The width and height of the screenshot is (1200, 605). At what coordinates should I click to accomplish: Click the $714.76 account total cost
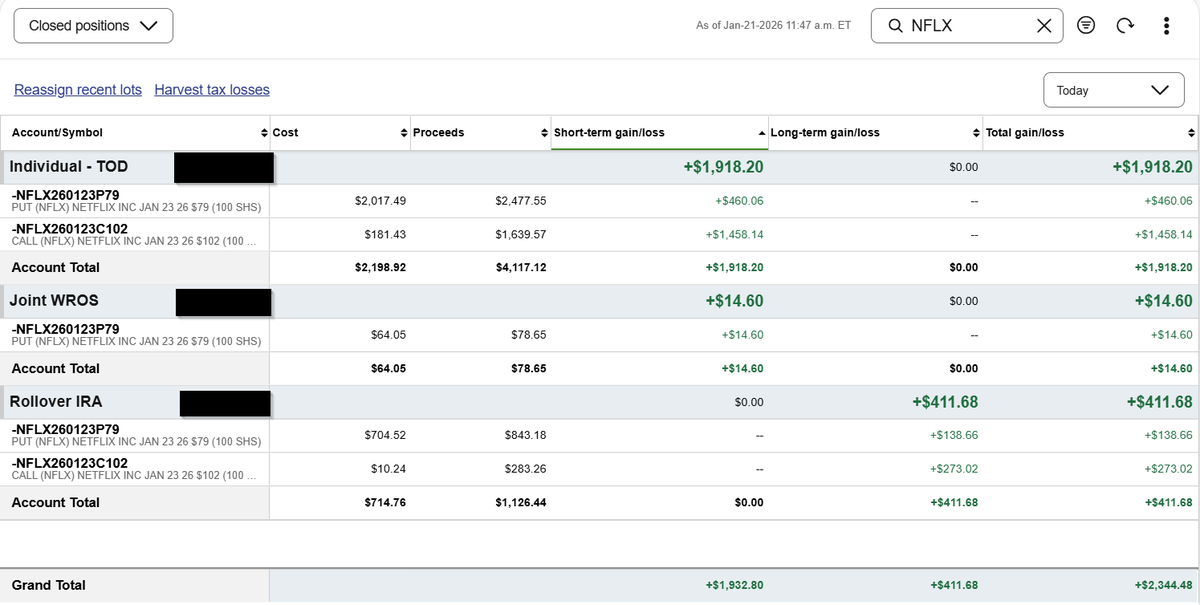point(385,502)
